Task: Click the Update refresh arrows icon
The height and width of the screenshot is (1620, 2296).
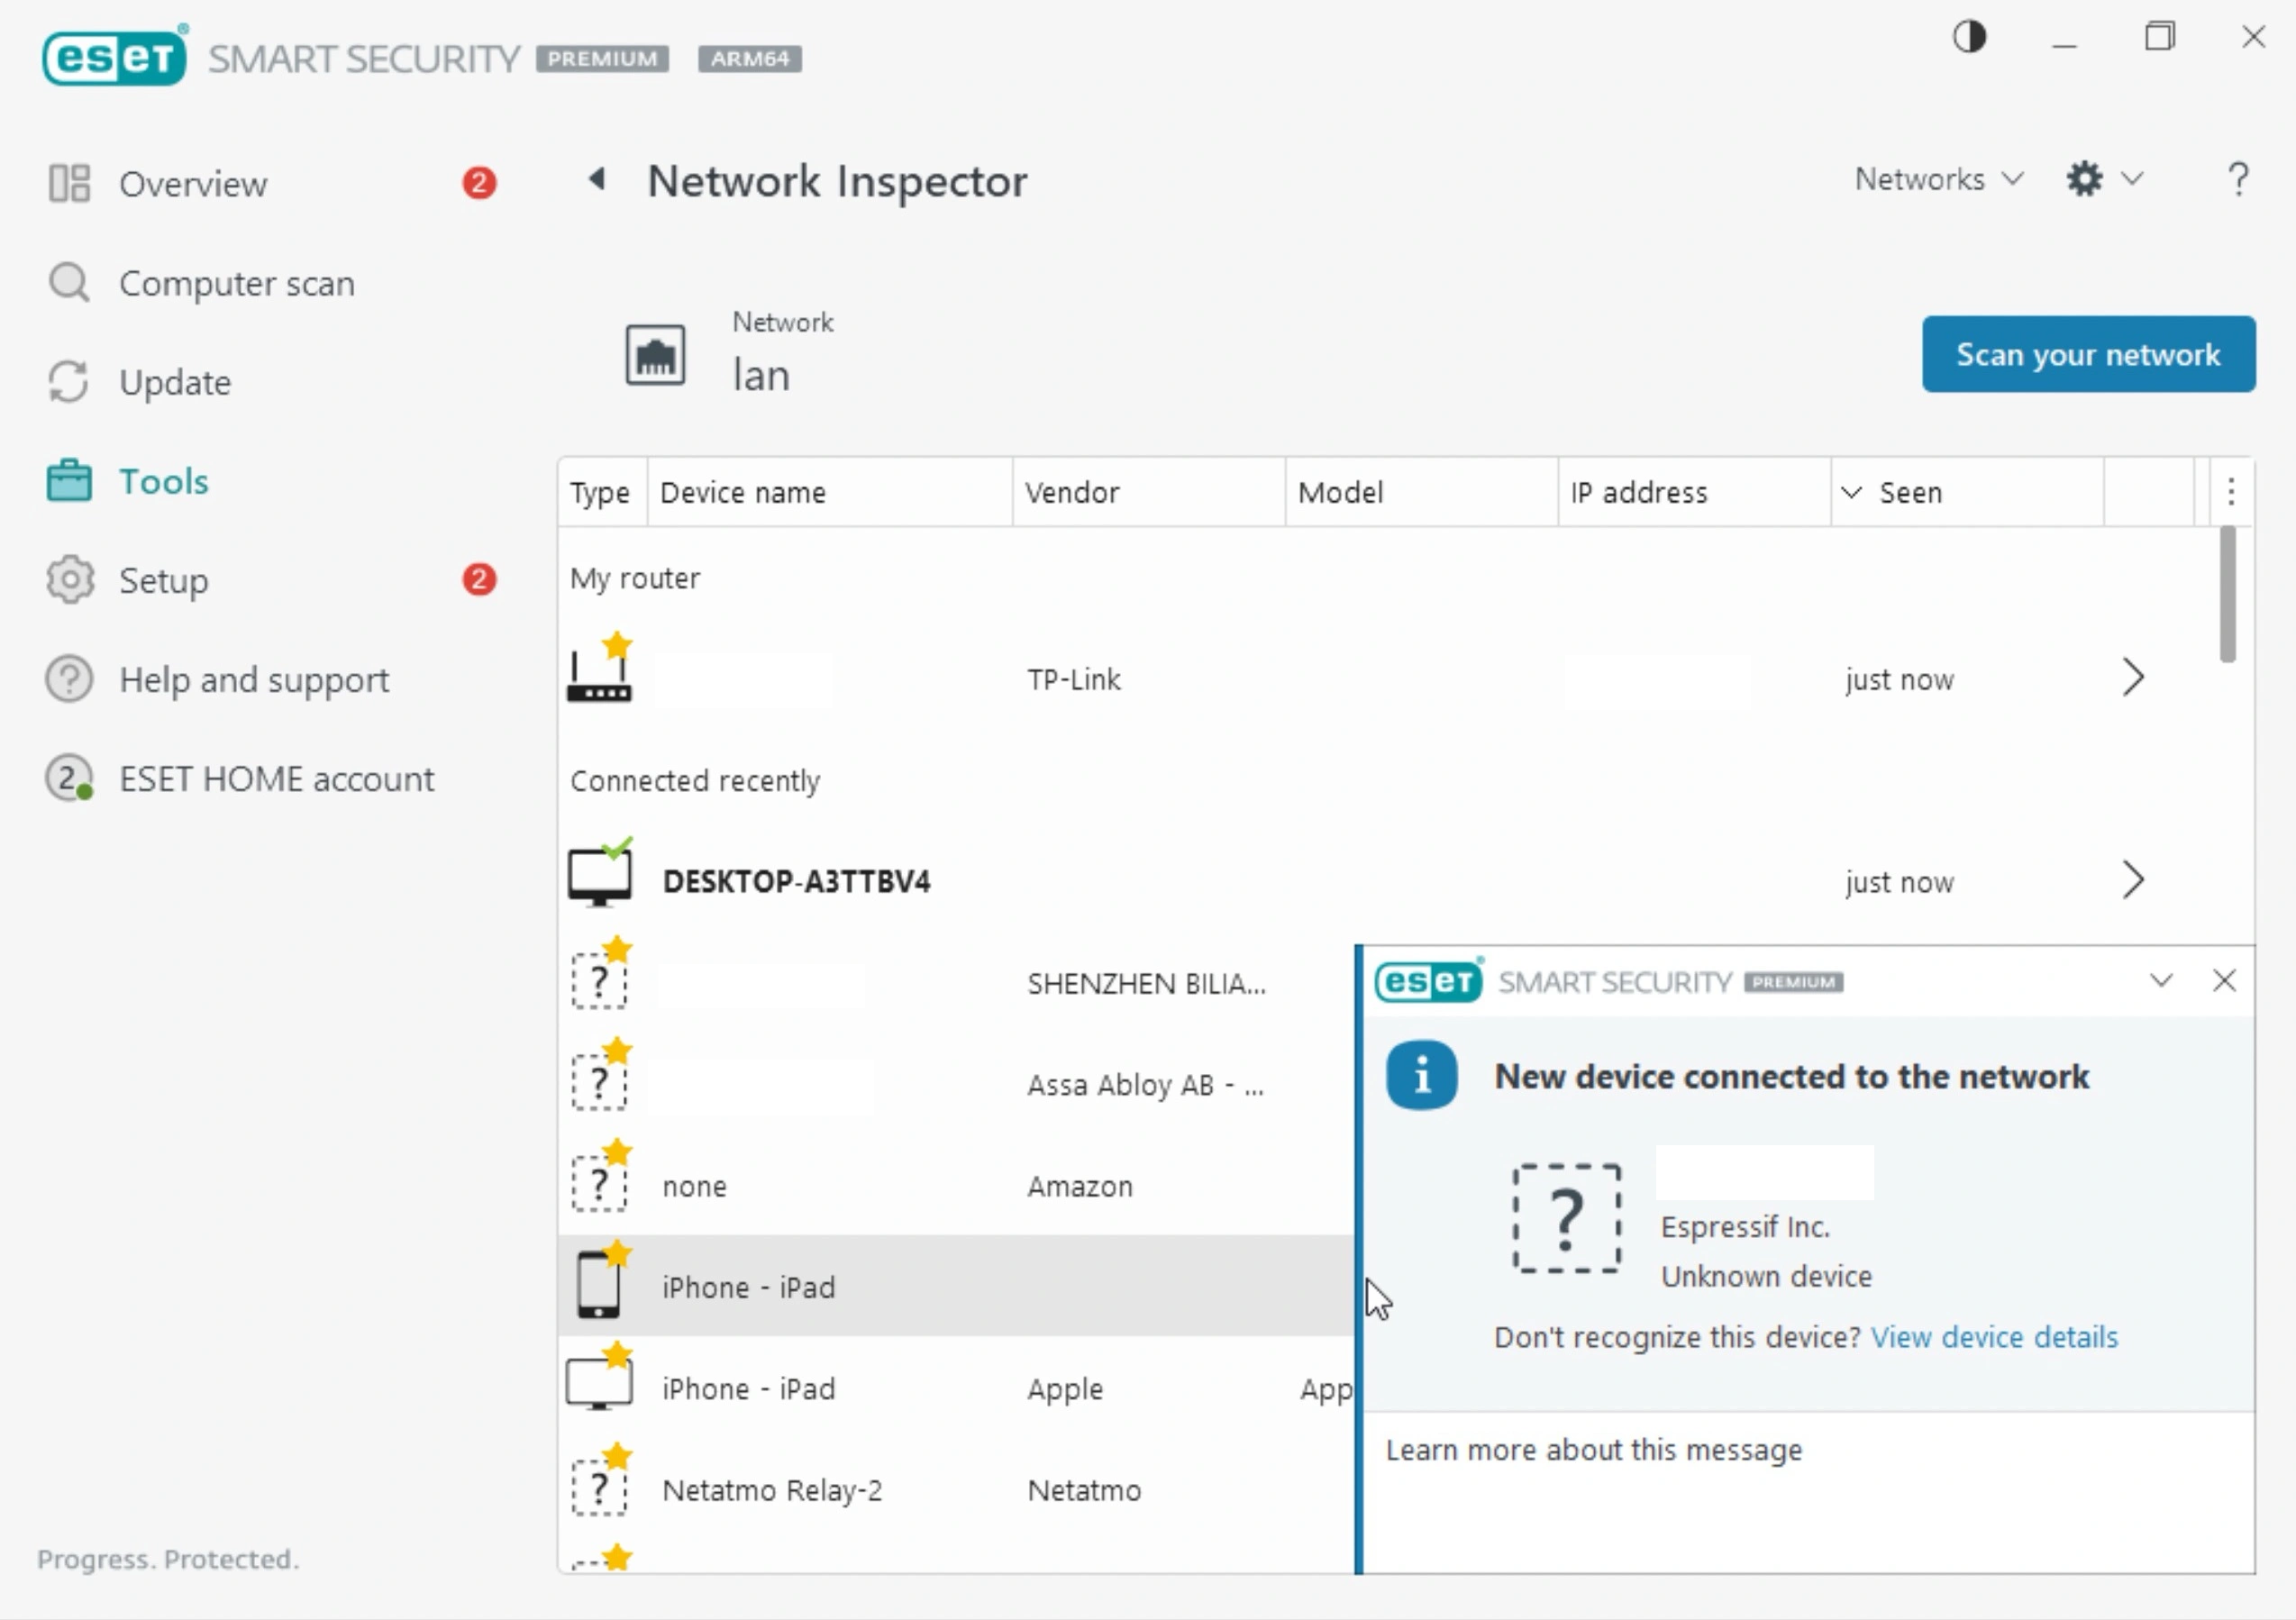Action: click(69, 382)
